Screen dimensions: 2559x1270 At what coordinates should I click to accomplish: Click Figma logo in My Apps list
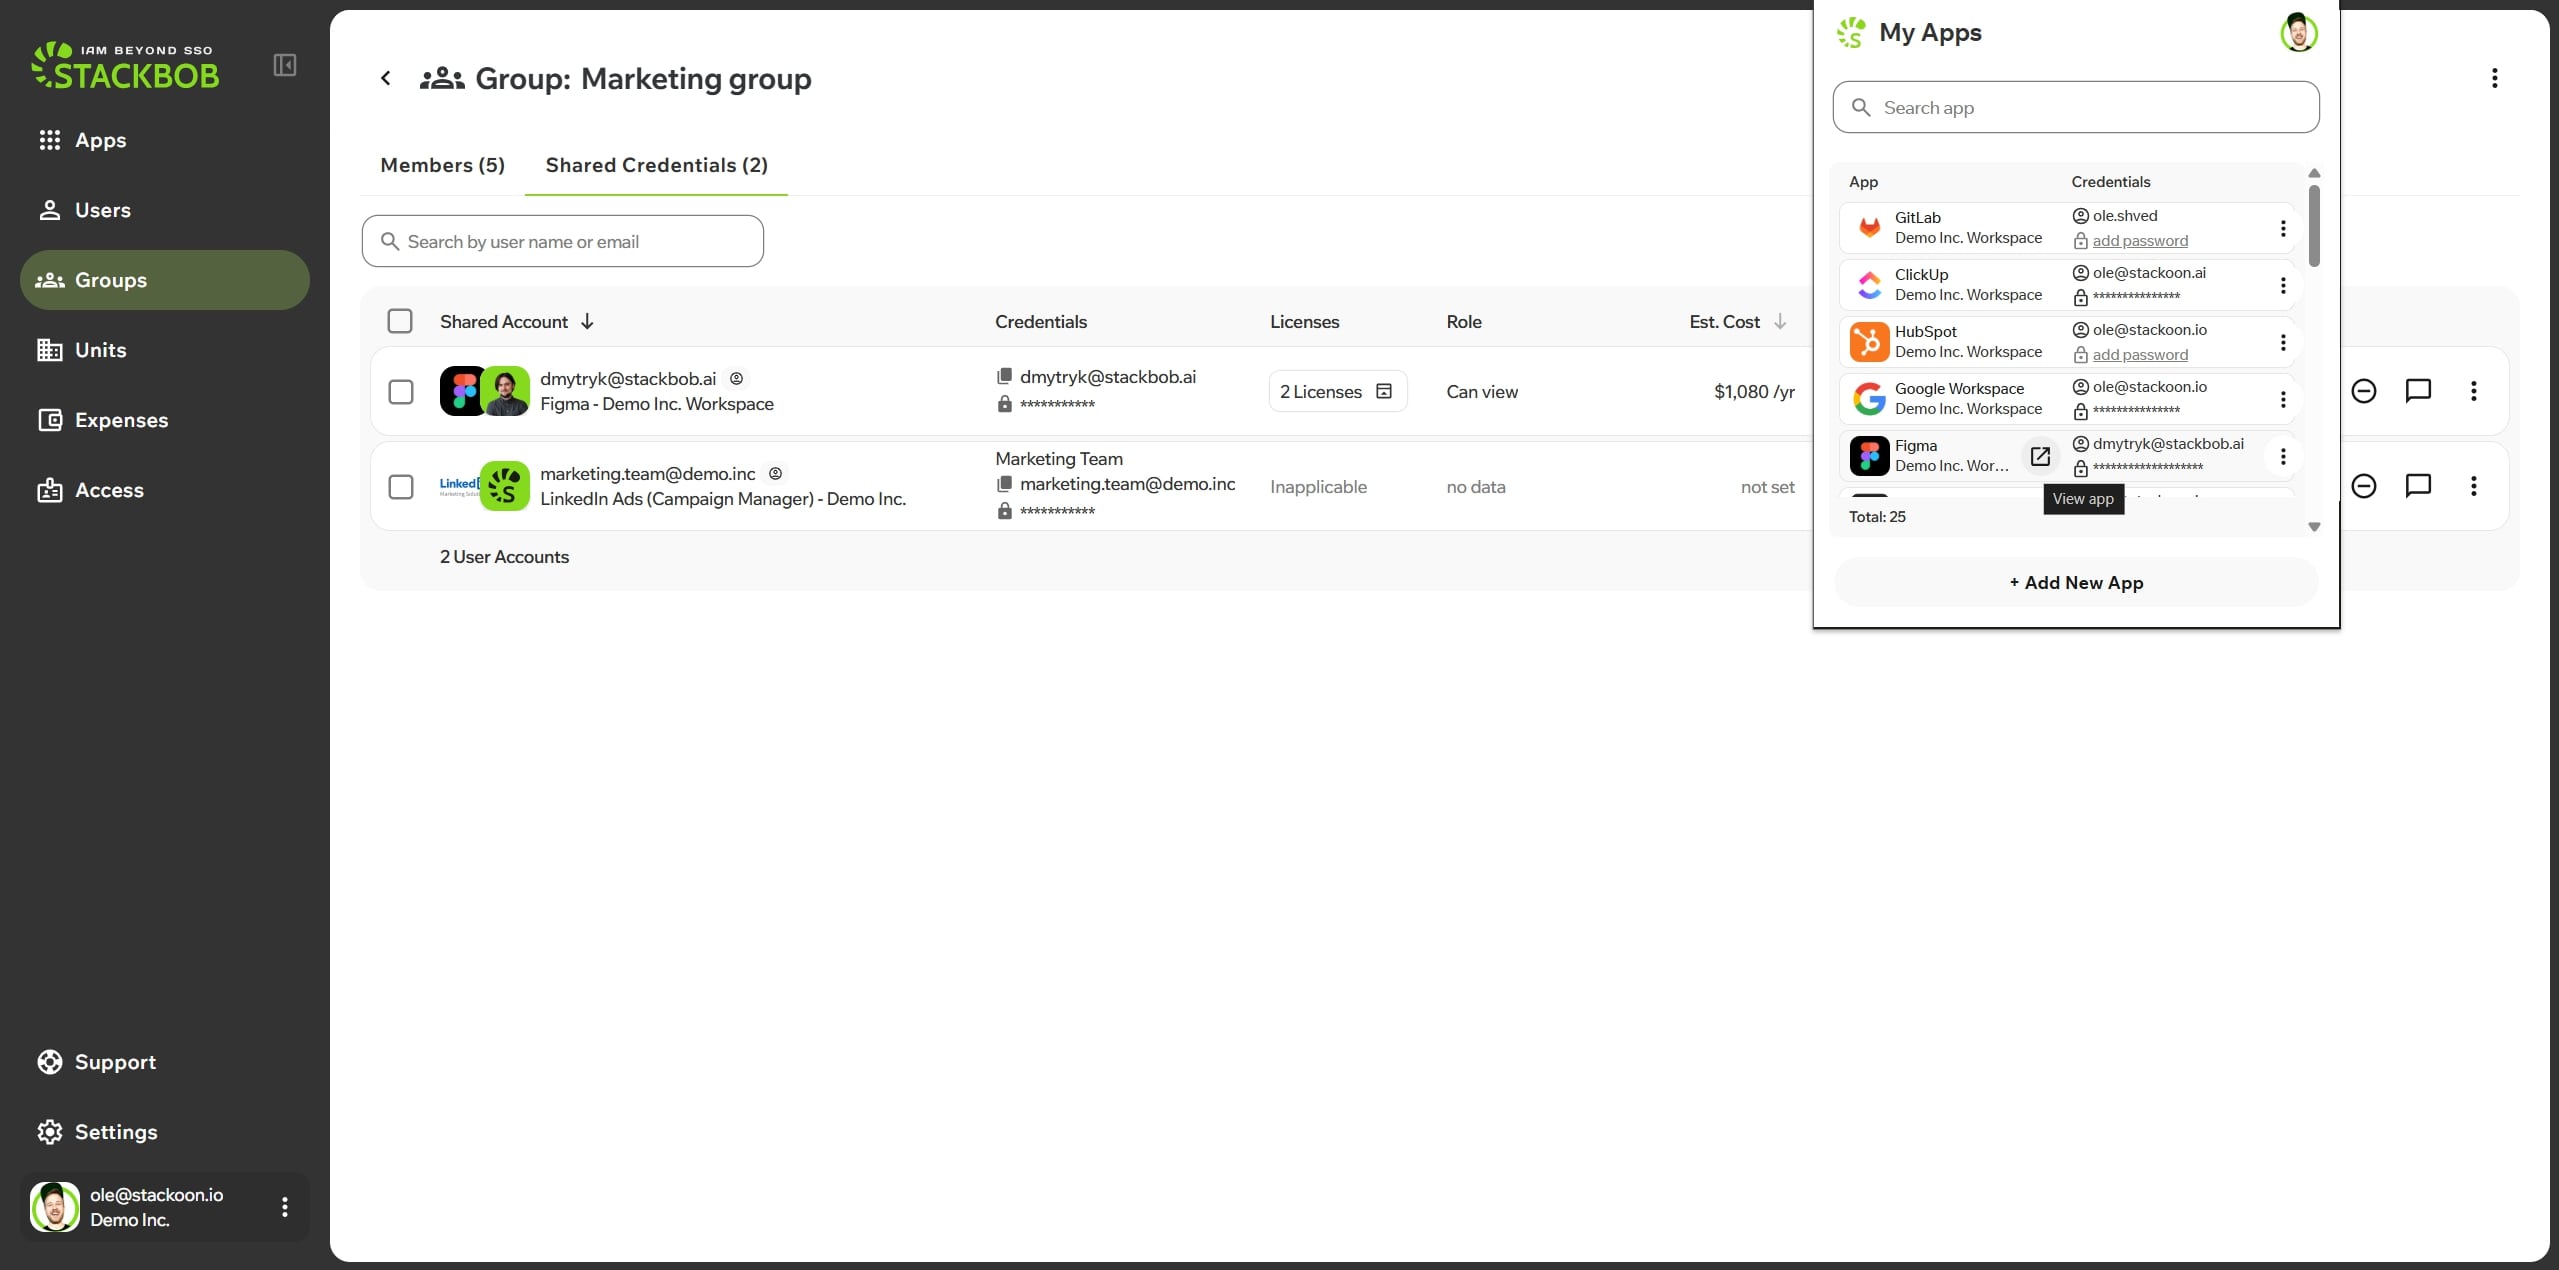(x=1869, y=456)
